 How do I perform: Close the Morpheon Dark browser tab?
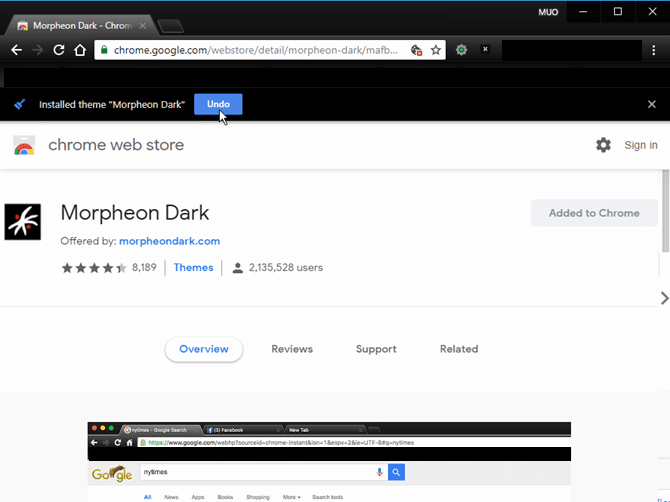click(143, 26)
